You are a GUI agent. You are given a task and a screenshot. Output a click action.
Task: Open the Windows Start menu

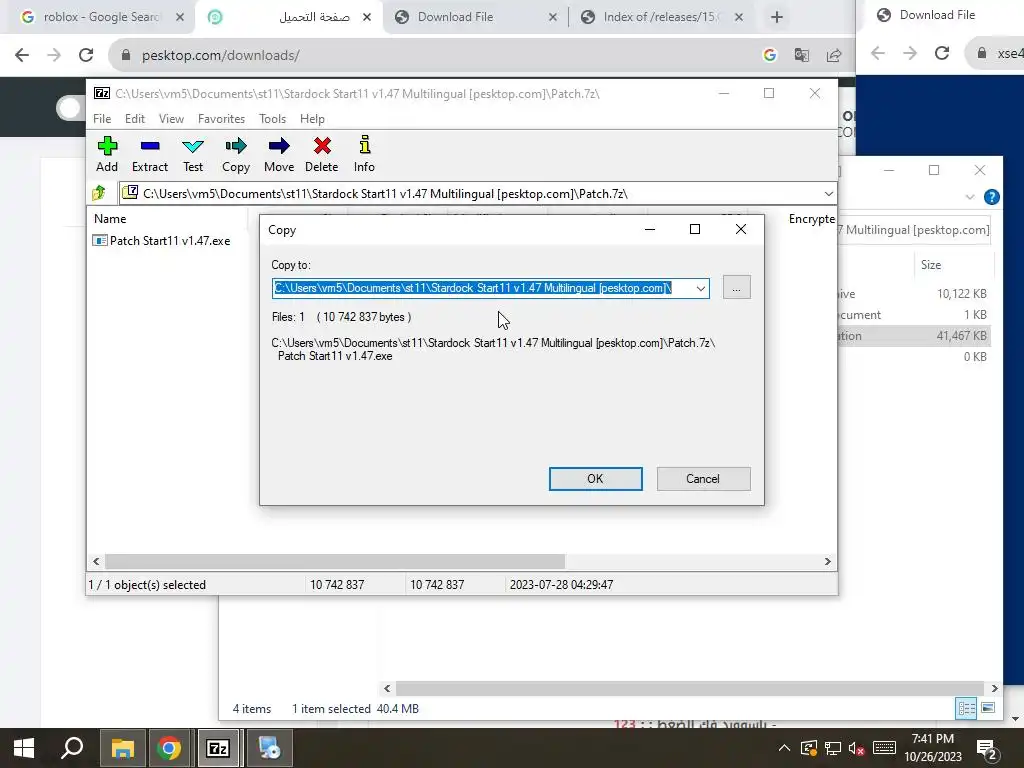coord(24,748)
